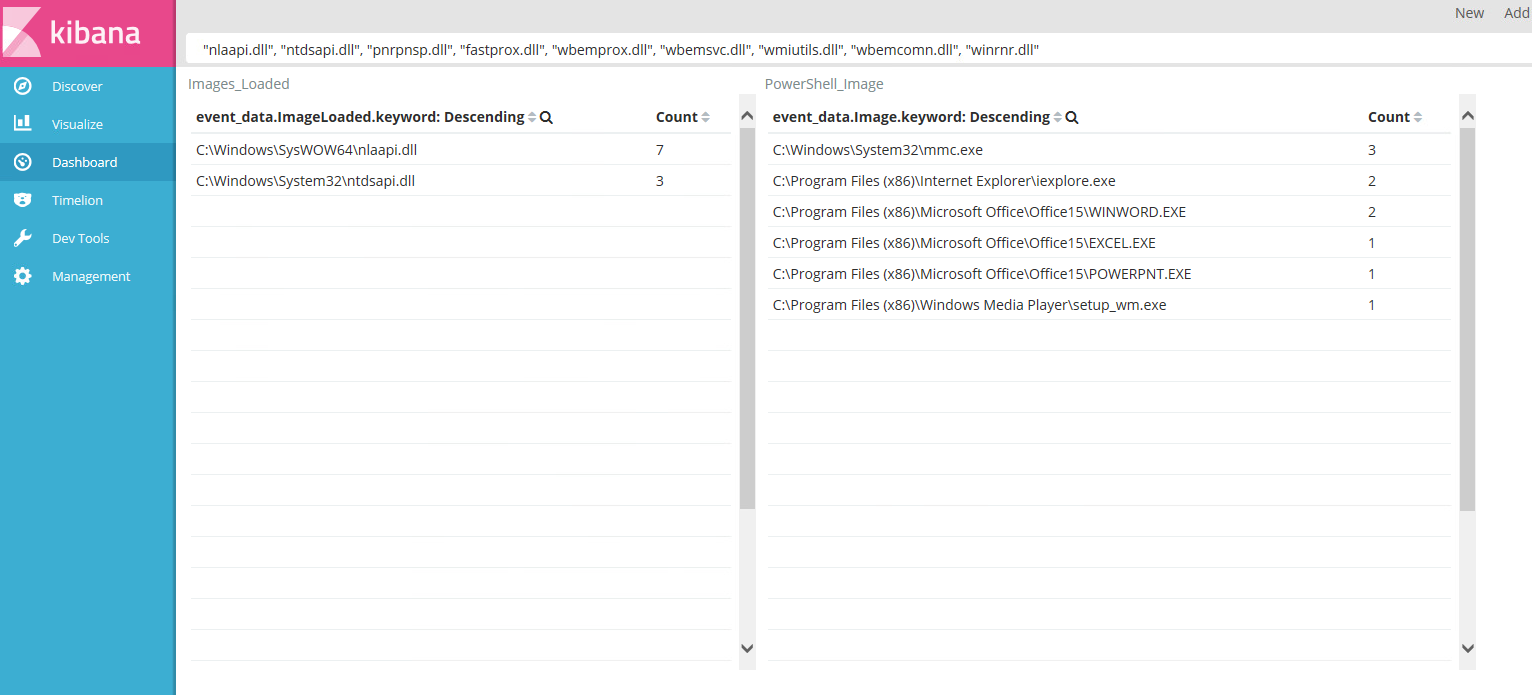Click New in top bar

(1469, 13)
